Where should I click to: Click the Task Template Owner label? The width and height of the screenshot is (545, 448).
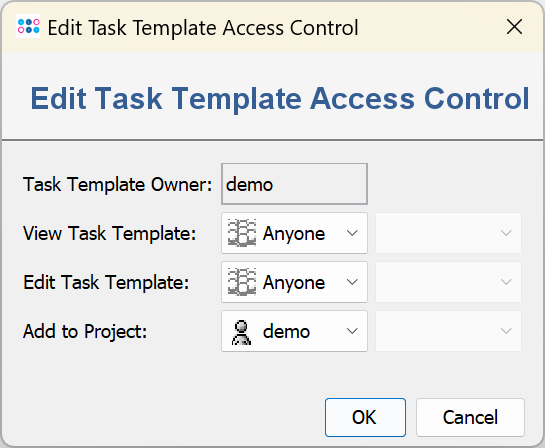117,184
